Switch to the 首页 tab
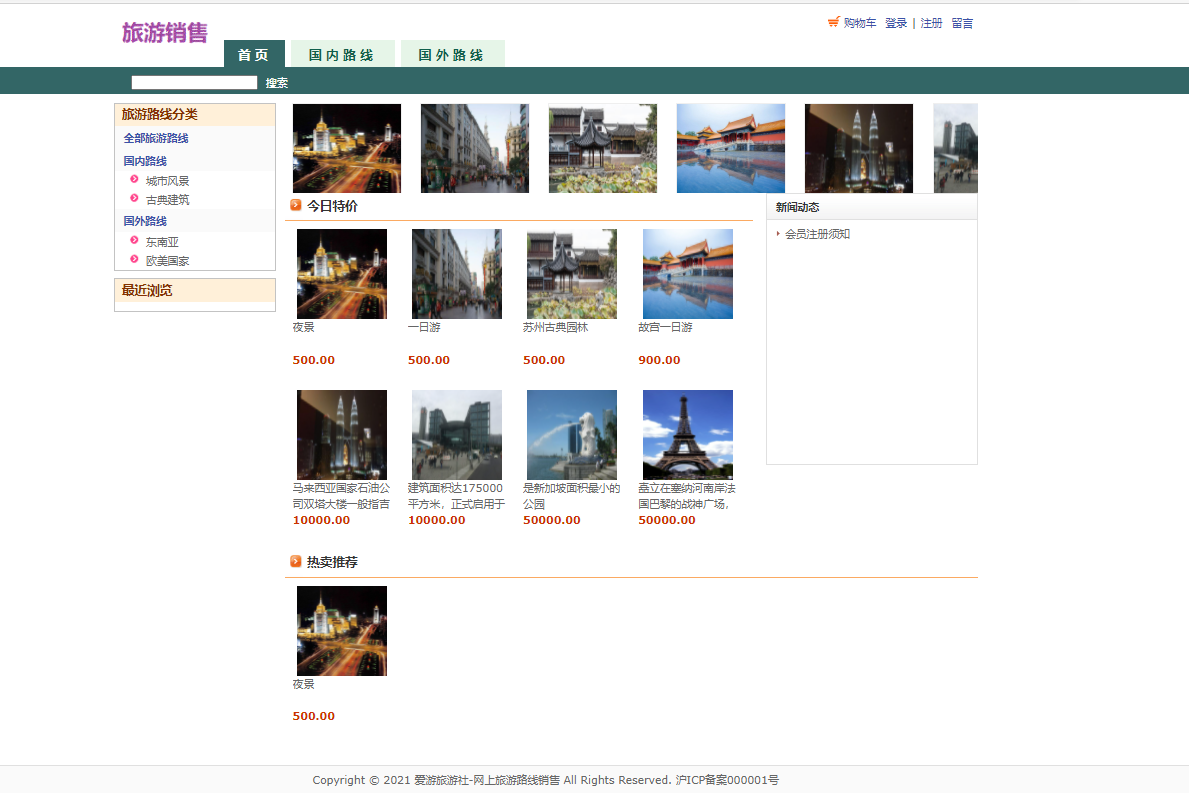This screenshot has height=805, width=1189. coord(253,55)
